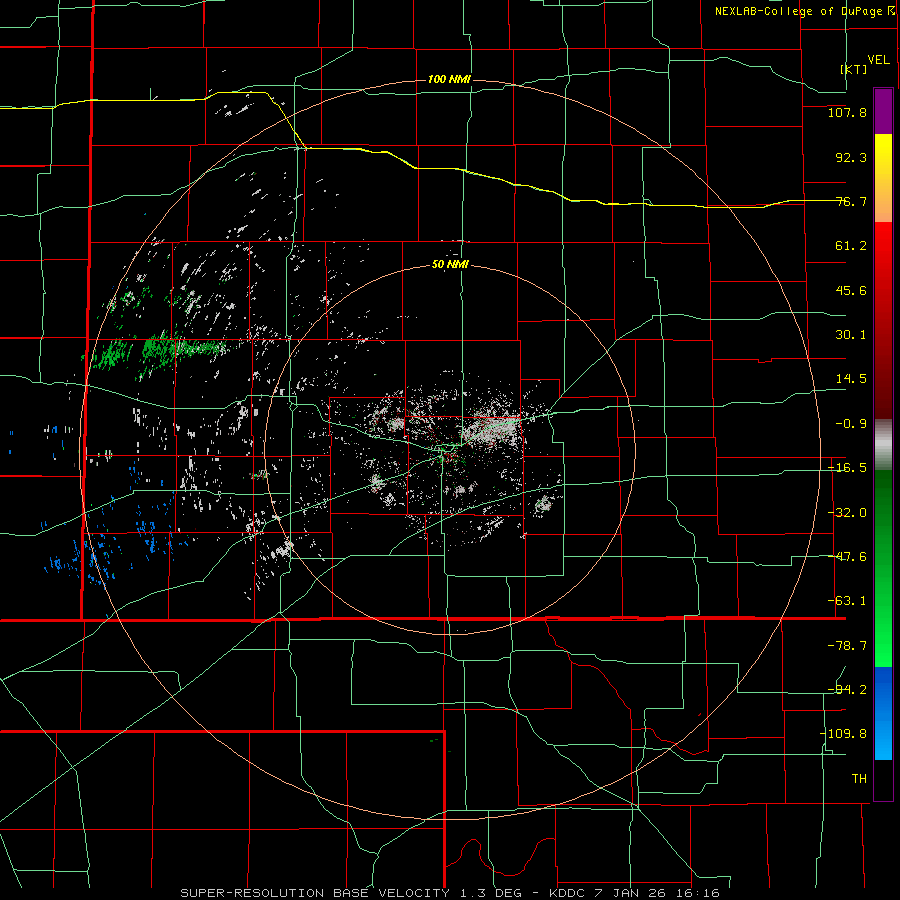Click the -109.8 scale value
This screenshot has width=900, height=900.
[843, 734]
